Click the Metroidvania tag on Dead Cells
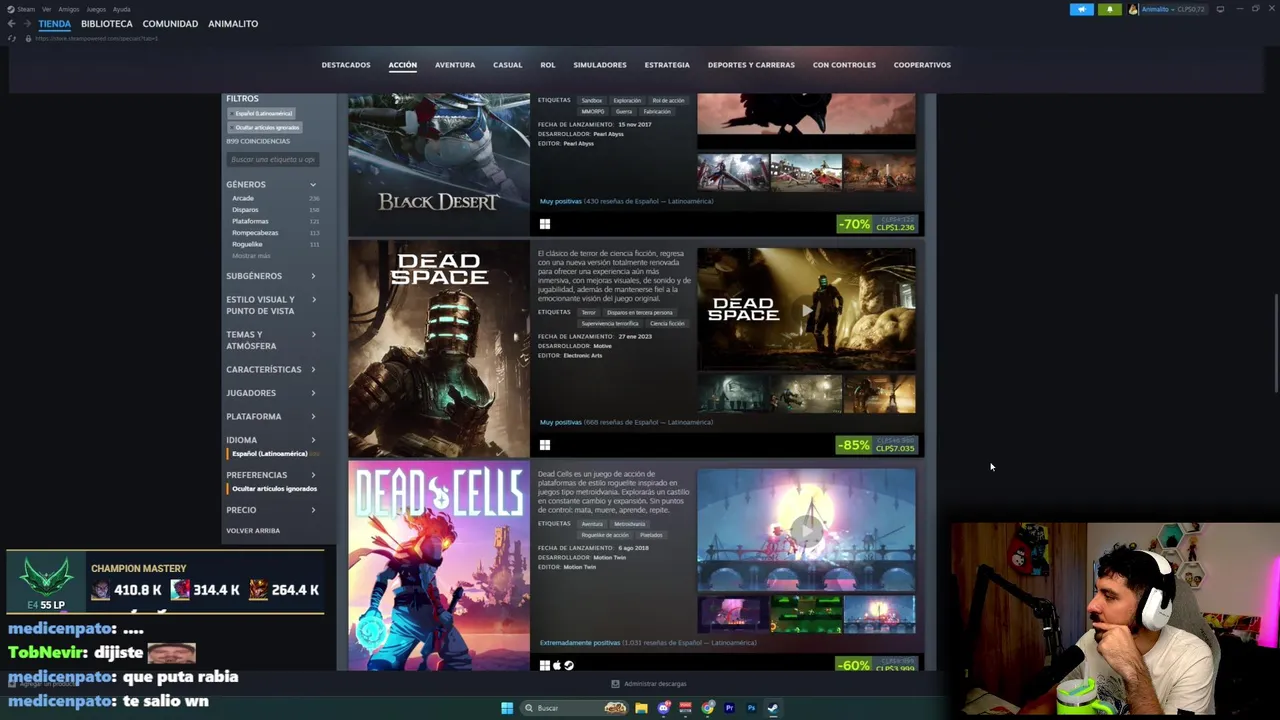1280x720 pixels. 629,524
